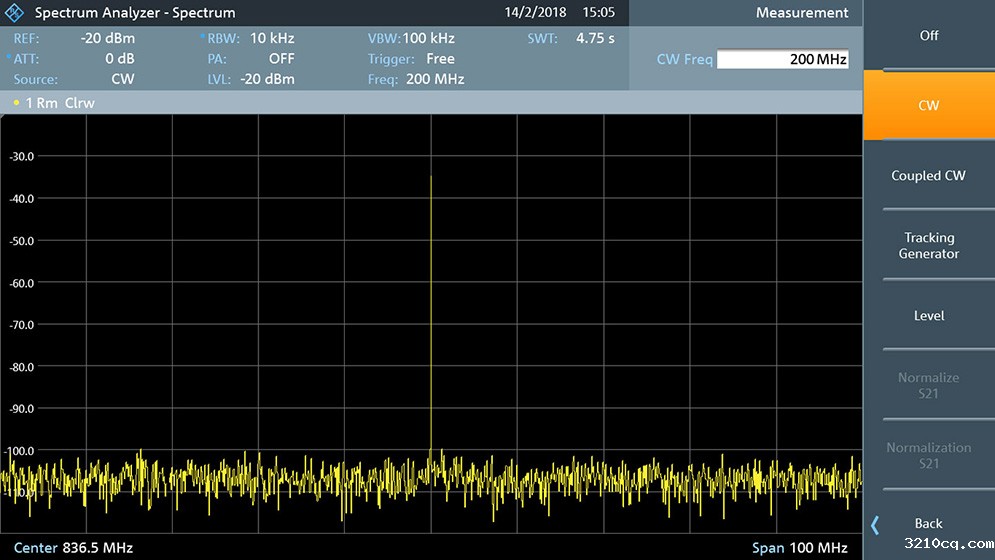Click the SWT value 4.75 s
This screenshot has height=560, width=995.
[595, 38]
